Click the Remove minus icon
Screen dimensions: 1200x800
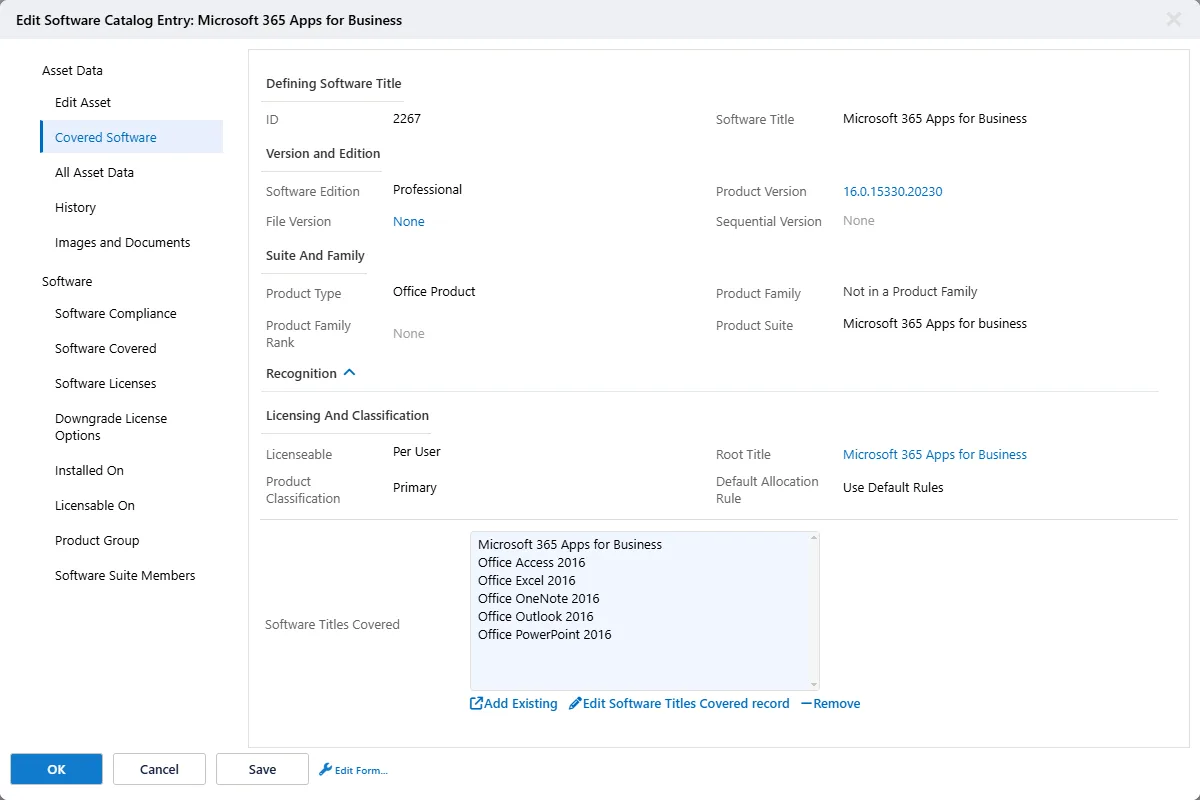coord(806,704)
